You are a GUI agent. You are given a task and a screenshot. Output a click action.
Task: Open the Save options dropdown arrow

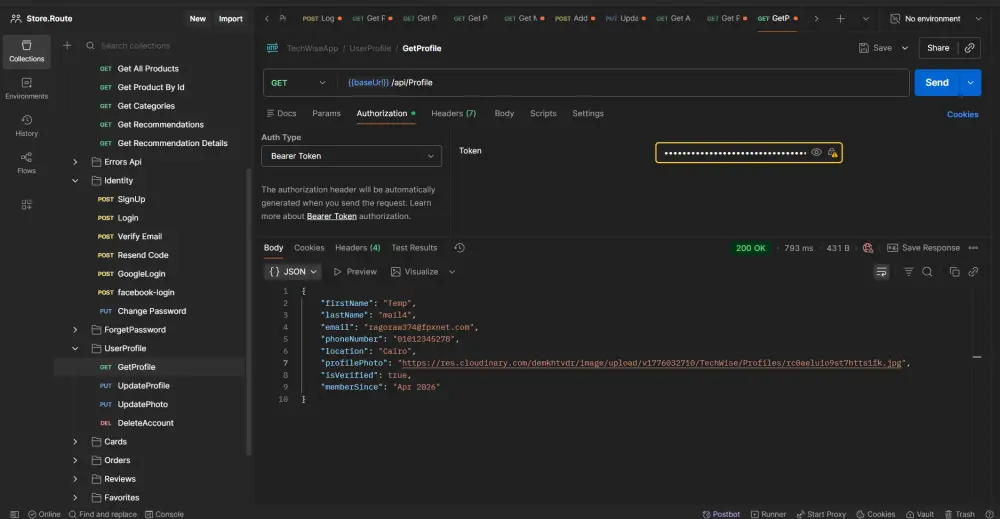(904, 48)
